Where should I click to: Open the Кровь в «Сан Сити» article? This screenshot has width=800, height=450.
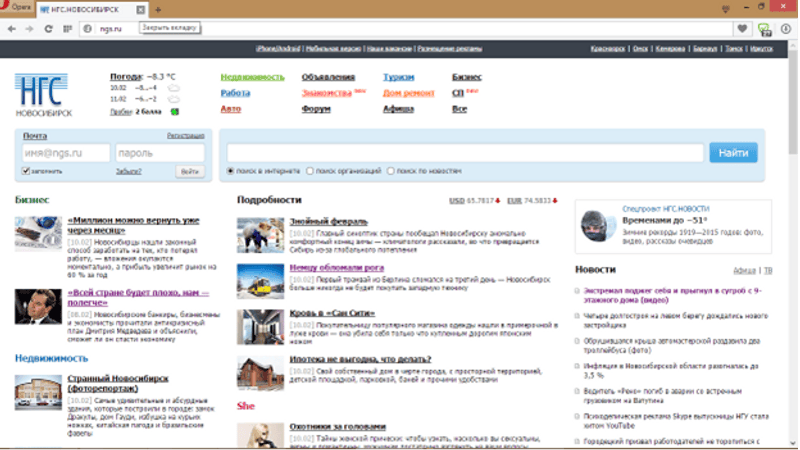tap(332, 313)
